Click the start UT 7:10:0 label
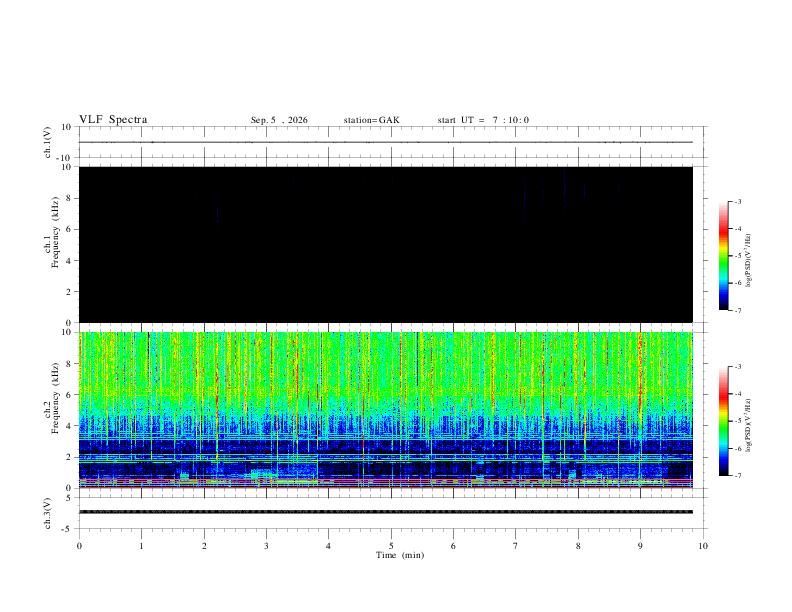This screenshot has width=792, height=612. click(x=483, y=120)
